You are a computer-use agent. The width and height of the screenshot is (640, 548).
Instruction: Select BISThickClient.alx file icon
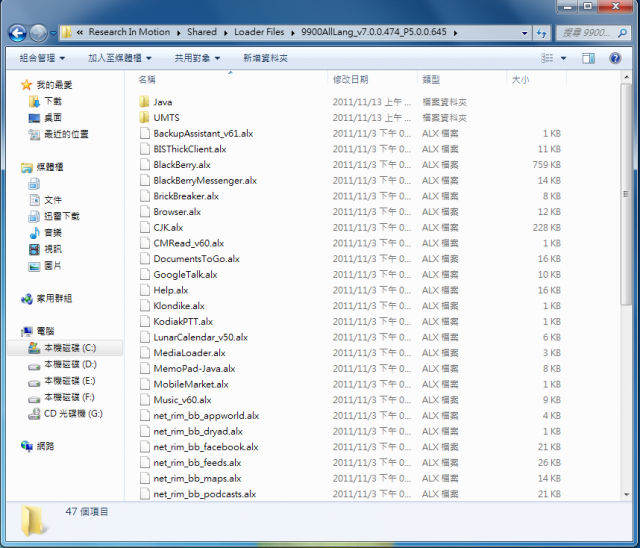click(144, 149)
